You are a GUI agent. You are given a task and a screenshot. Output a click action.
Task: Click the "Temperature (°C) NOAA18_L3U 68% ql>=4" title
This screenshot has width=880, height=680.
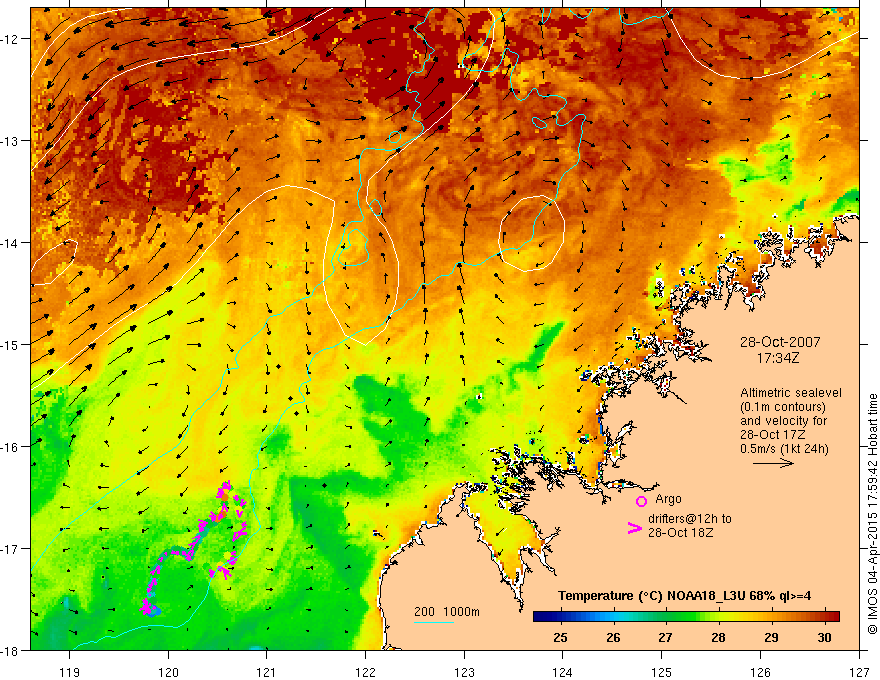pos(684,596)
